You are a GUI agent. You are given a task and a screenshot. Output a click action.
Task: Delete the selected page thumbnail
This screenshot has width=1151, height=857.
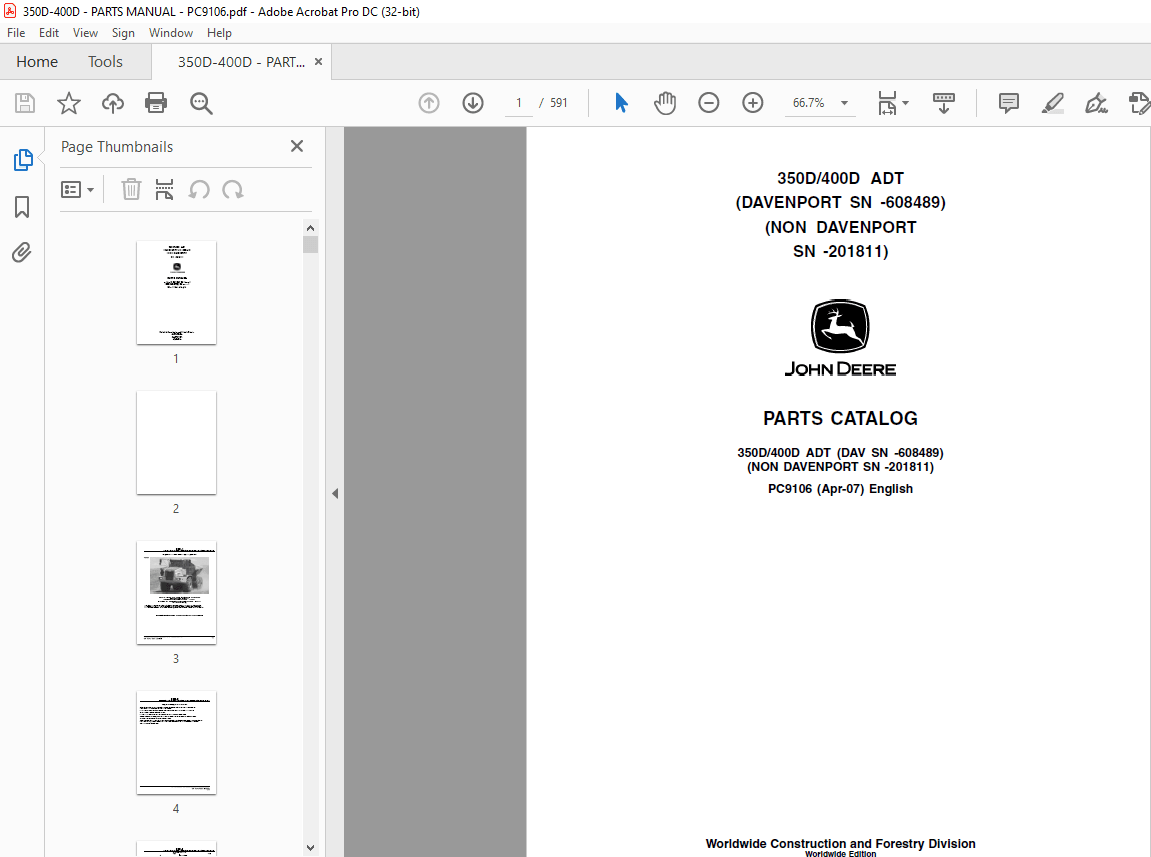point(131,189)
